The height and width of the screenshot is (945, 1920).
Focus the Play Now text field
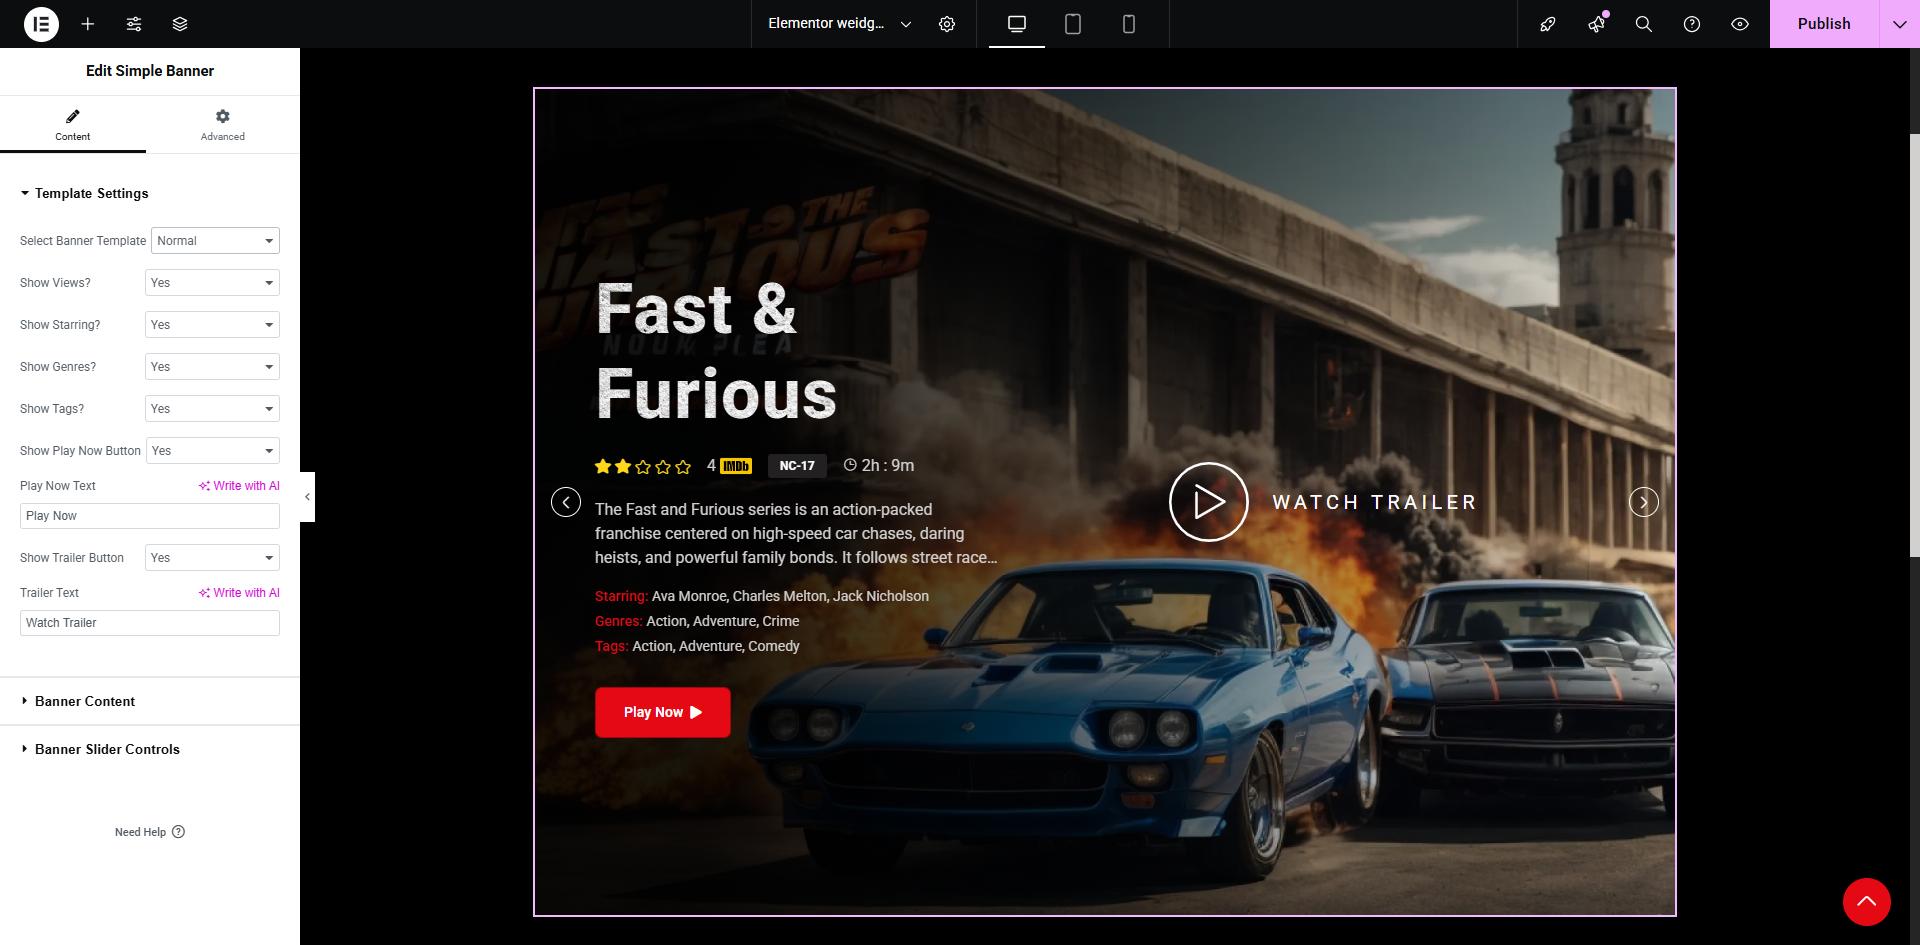(x=150, y=516)
